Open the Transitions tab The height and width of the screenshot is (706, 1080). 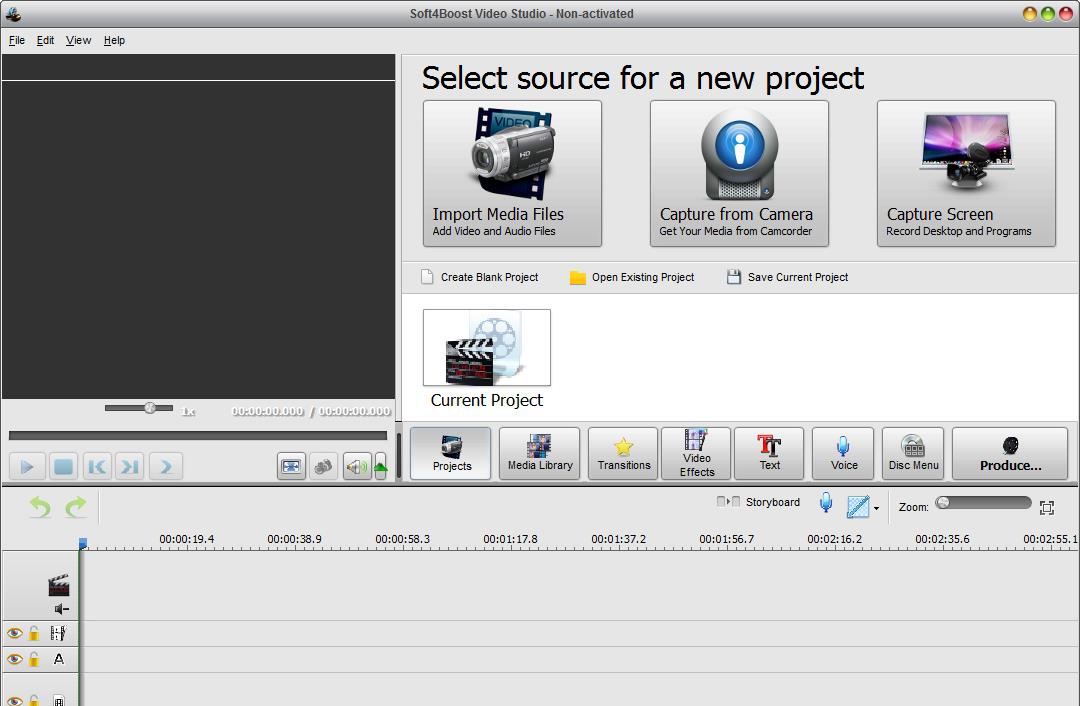623,453
